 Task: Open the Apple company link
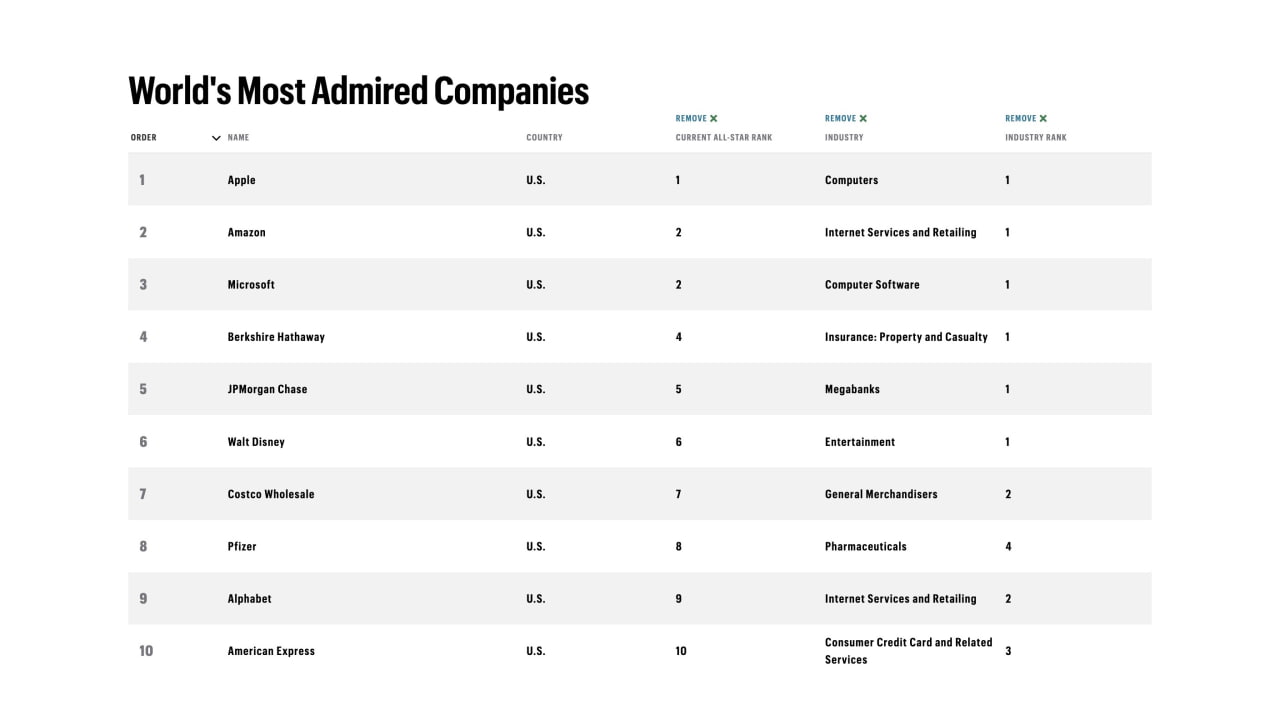pyautogui.click(x=241, y=180)
